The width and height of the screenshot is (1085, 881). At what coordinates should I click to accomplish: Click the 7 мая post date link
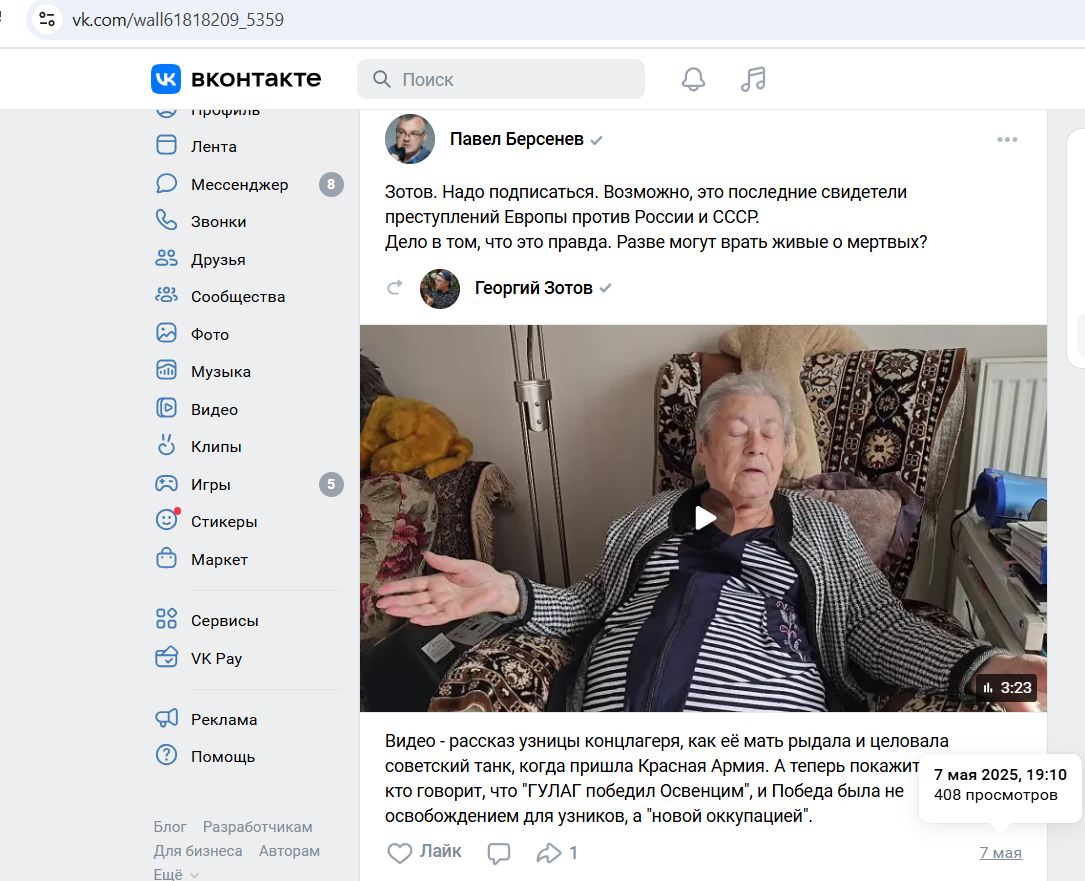1000,853
